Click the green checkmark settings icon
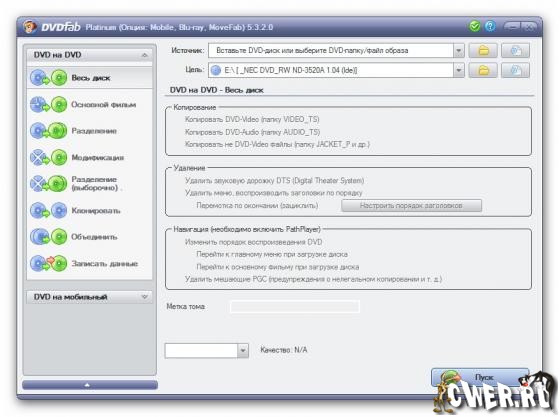The height and width of the screenshot is (417, 560). 474,26
